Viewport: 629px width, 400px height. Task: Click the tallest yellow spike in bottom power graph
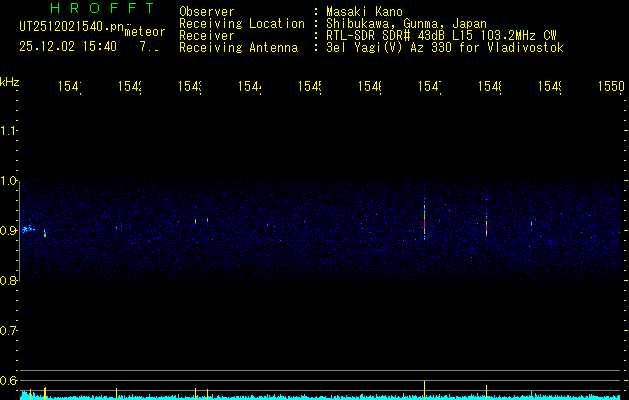coord(425,389)
